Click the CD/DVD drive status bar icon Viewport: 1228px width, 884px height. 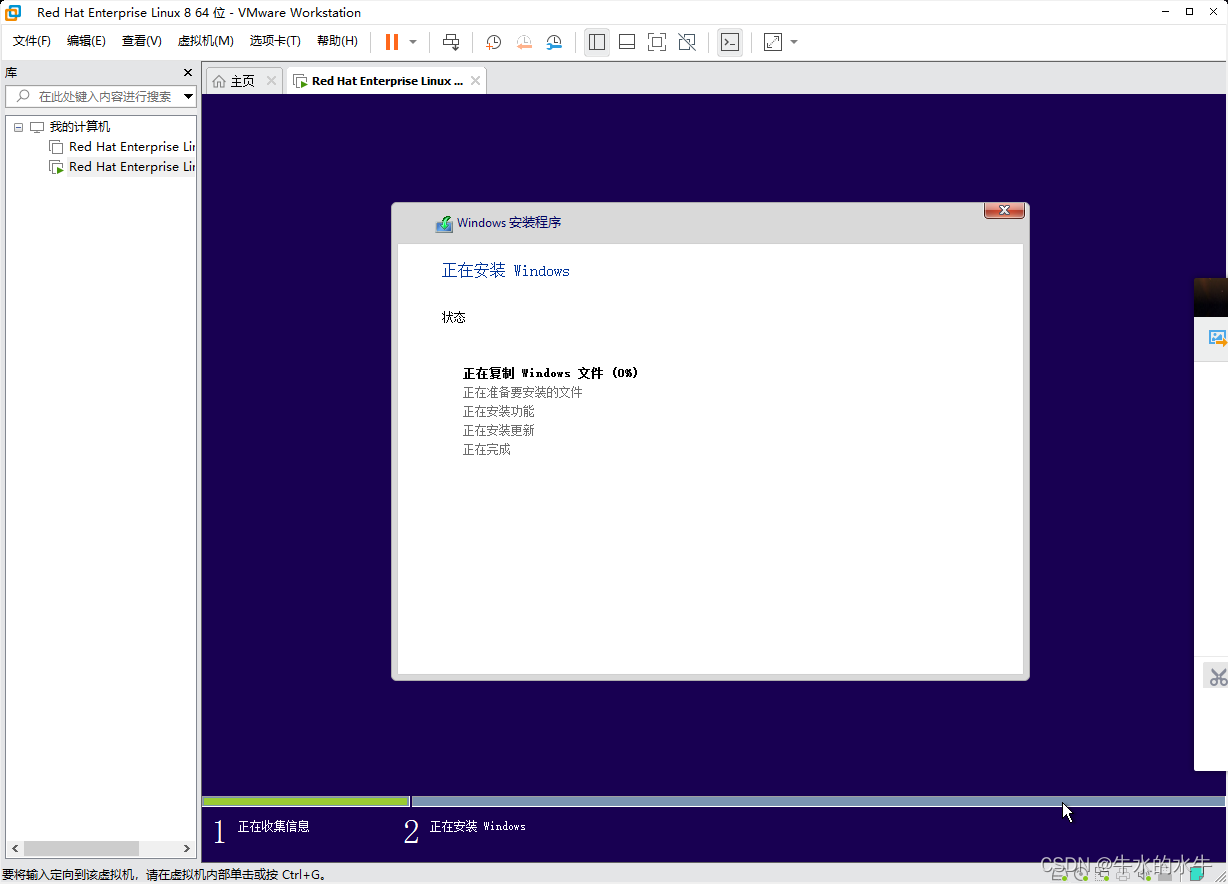(x=1080, y=875)
